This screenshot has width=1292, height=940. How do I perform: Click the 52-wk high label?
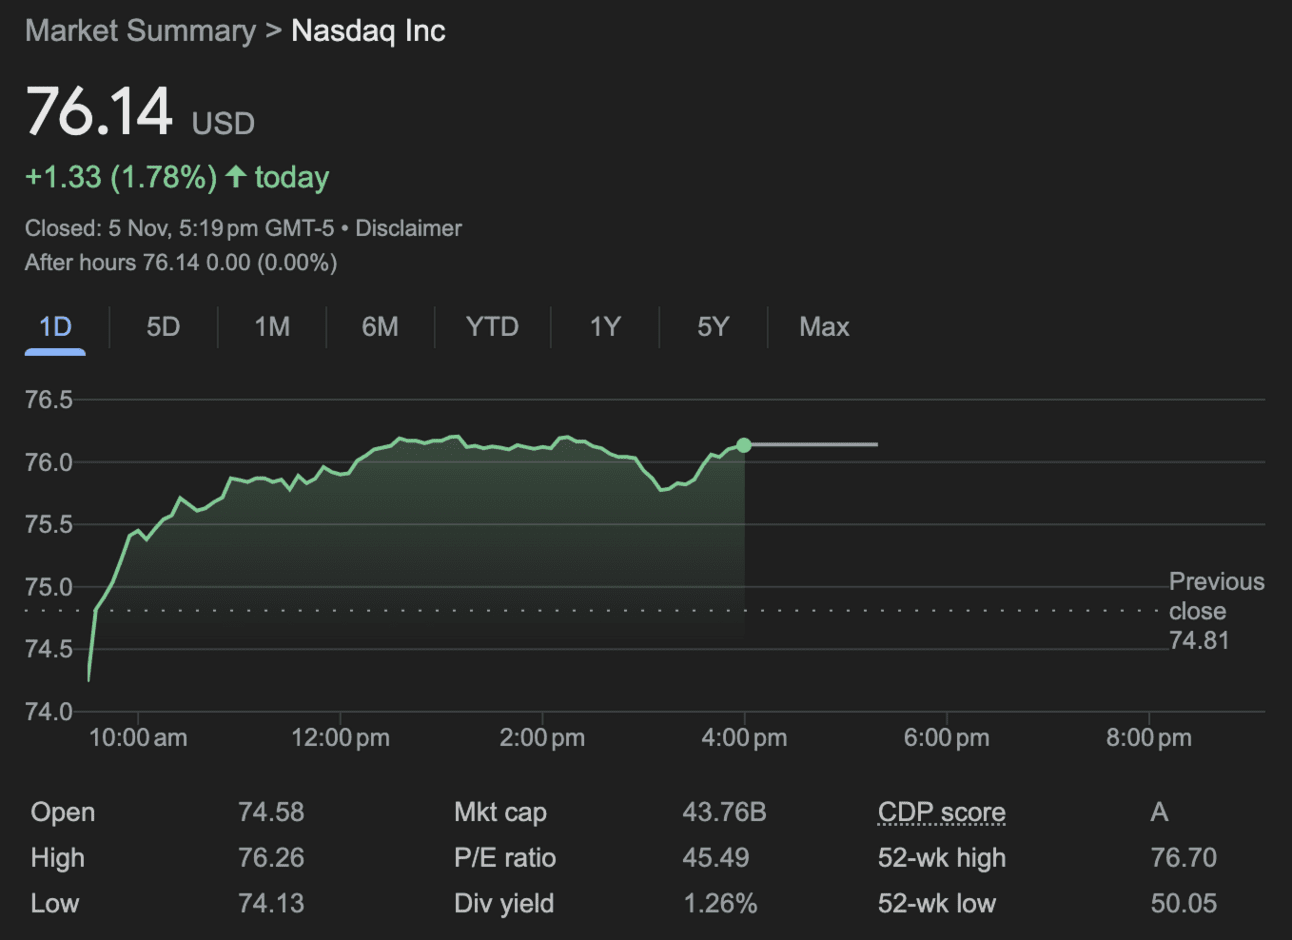point(942,858)
